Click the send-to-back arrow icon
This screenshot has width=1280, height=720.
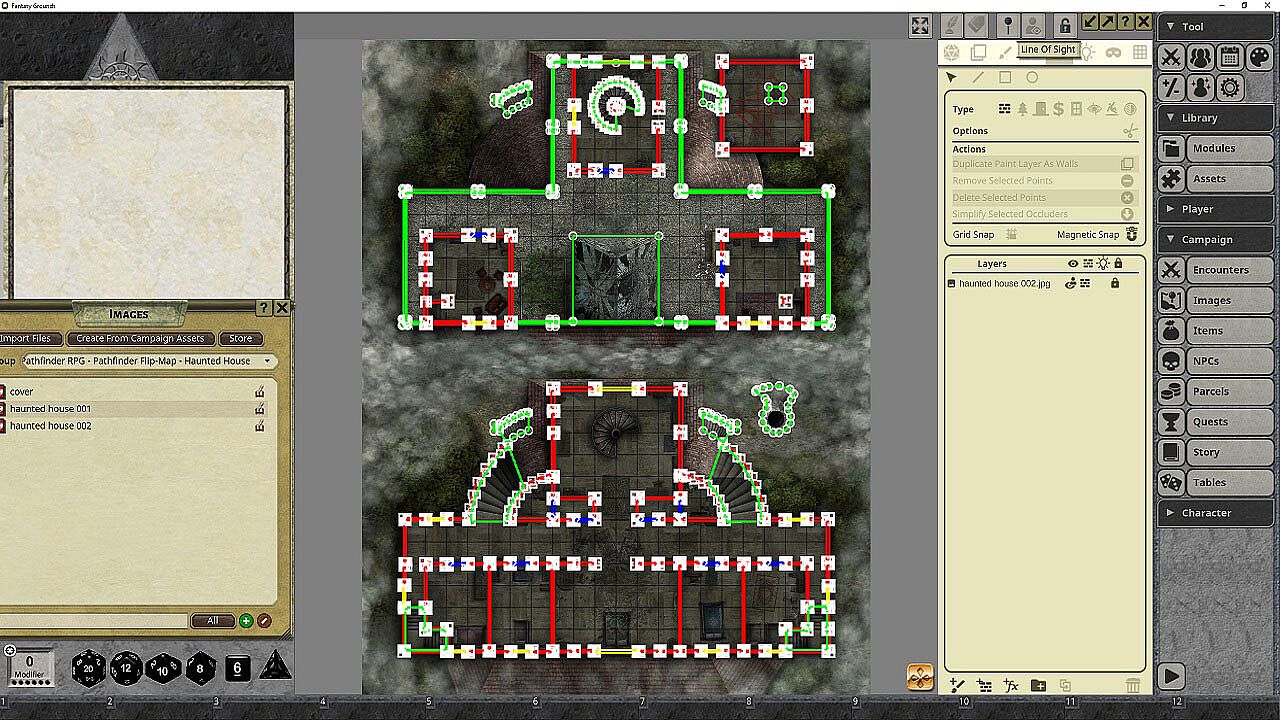(1090, 22)
